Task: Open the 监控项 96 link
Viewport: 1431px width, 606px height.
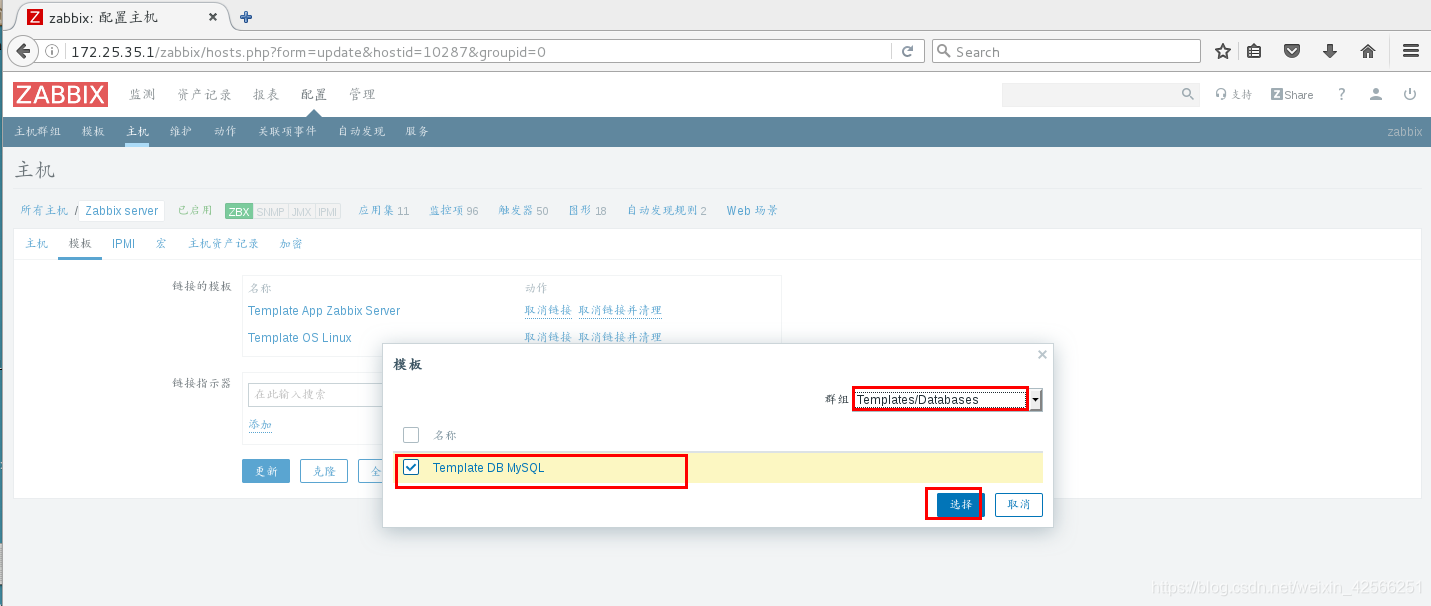Action: [x=454, y=211]
